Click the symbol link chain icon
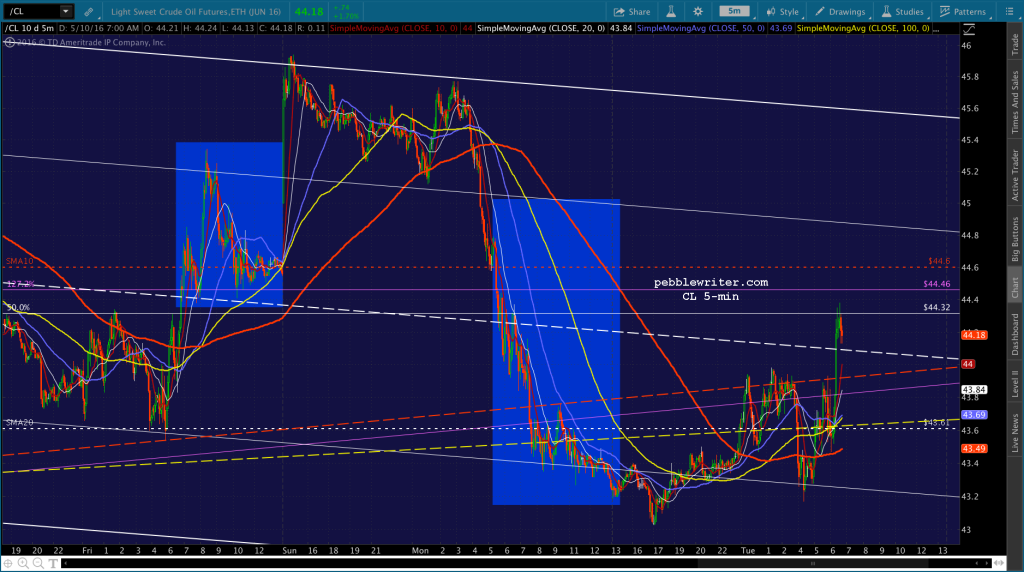Viewport: 1024px width, 572px height. click(89, 12)
